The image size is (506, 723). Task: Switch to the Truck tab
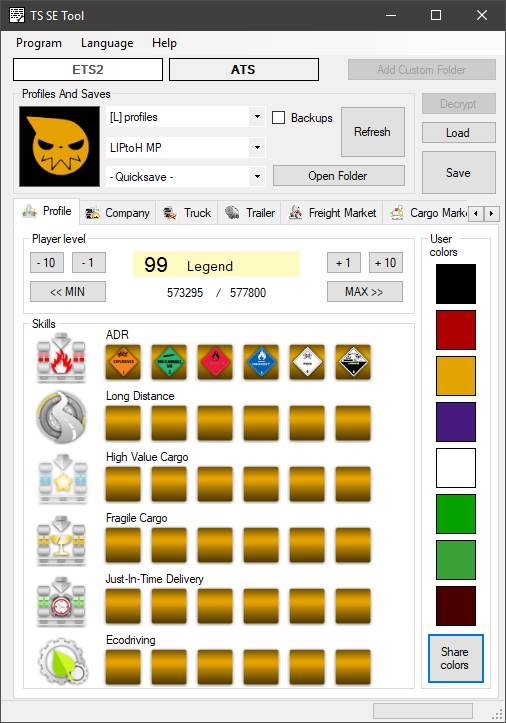click(x=187, y=213)
